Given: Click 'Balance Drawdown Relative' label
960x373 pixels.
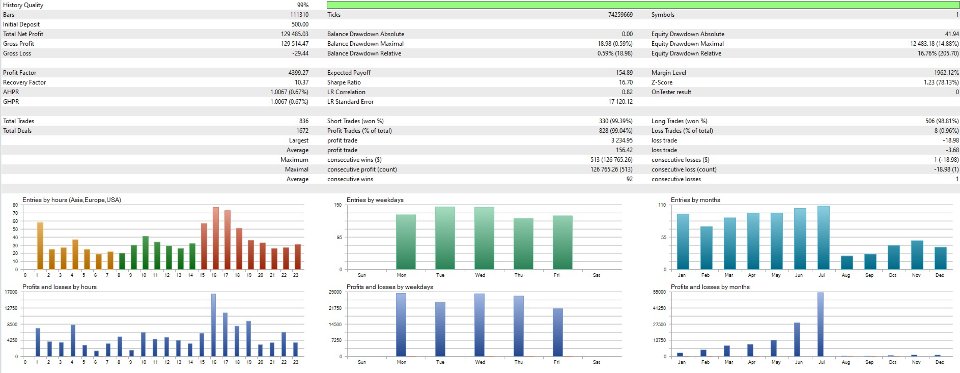Looking at the screenshot, I should [x=366, y=54].
